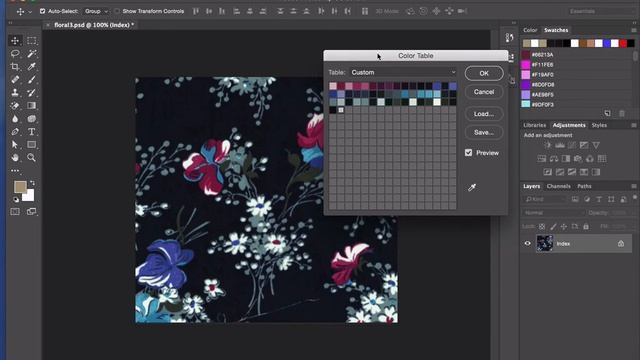Switch to the Channels tab
This screenshot has width=640, height=360.
coord(558,186)
